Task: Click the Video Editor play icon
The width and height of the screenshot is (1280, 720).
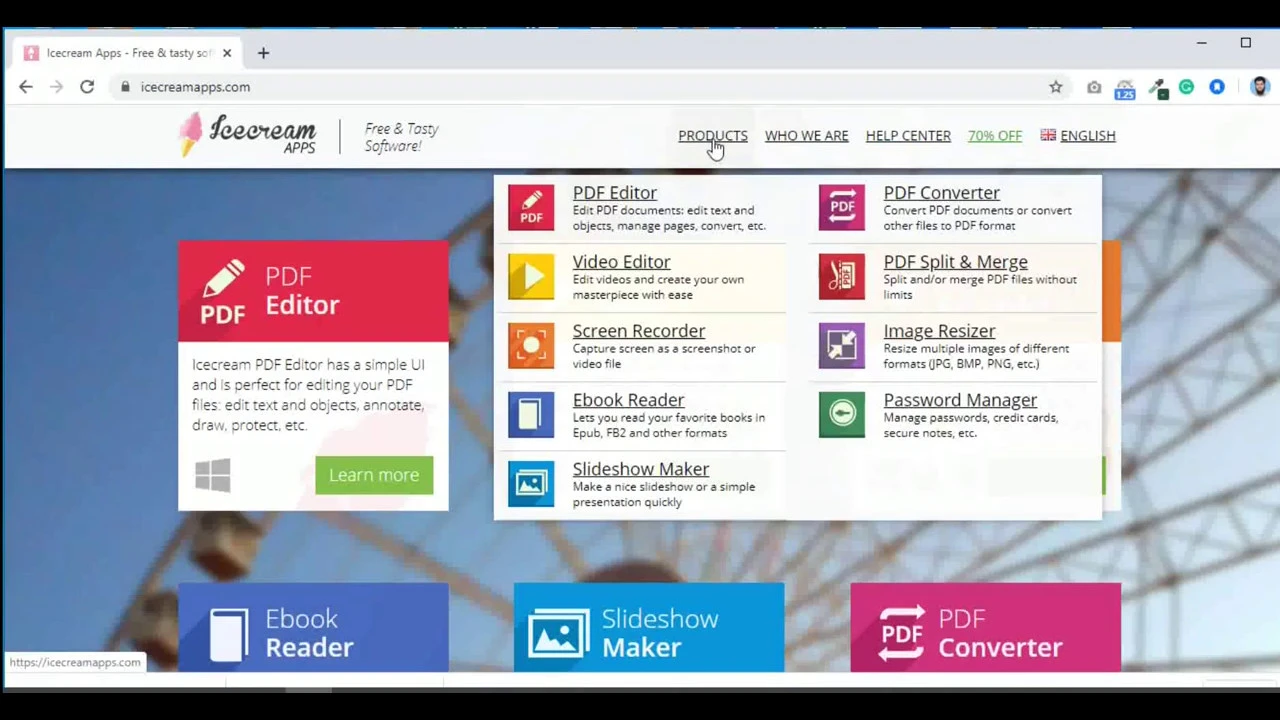Action: tap(531, 276)
